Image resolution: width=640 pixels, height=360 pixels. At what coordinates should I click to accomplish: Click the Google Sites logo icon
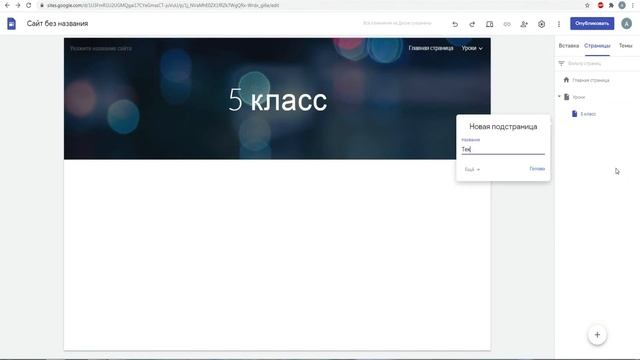click(11, 24)
